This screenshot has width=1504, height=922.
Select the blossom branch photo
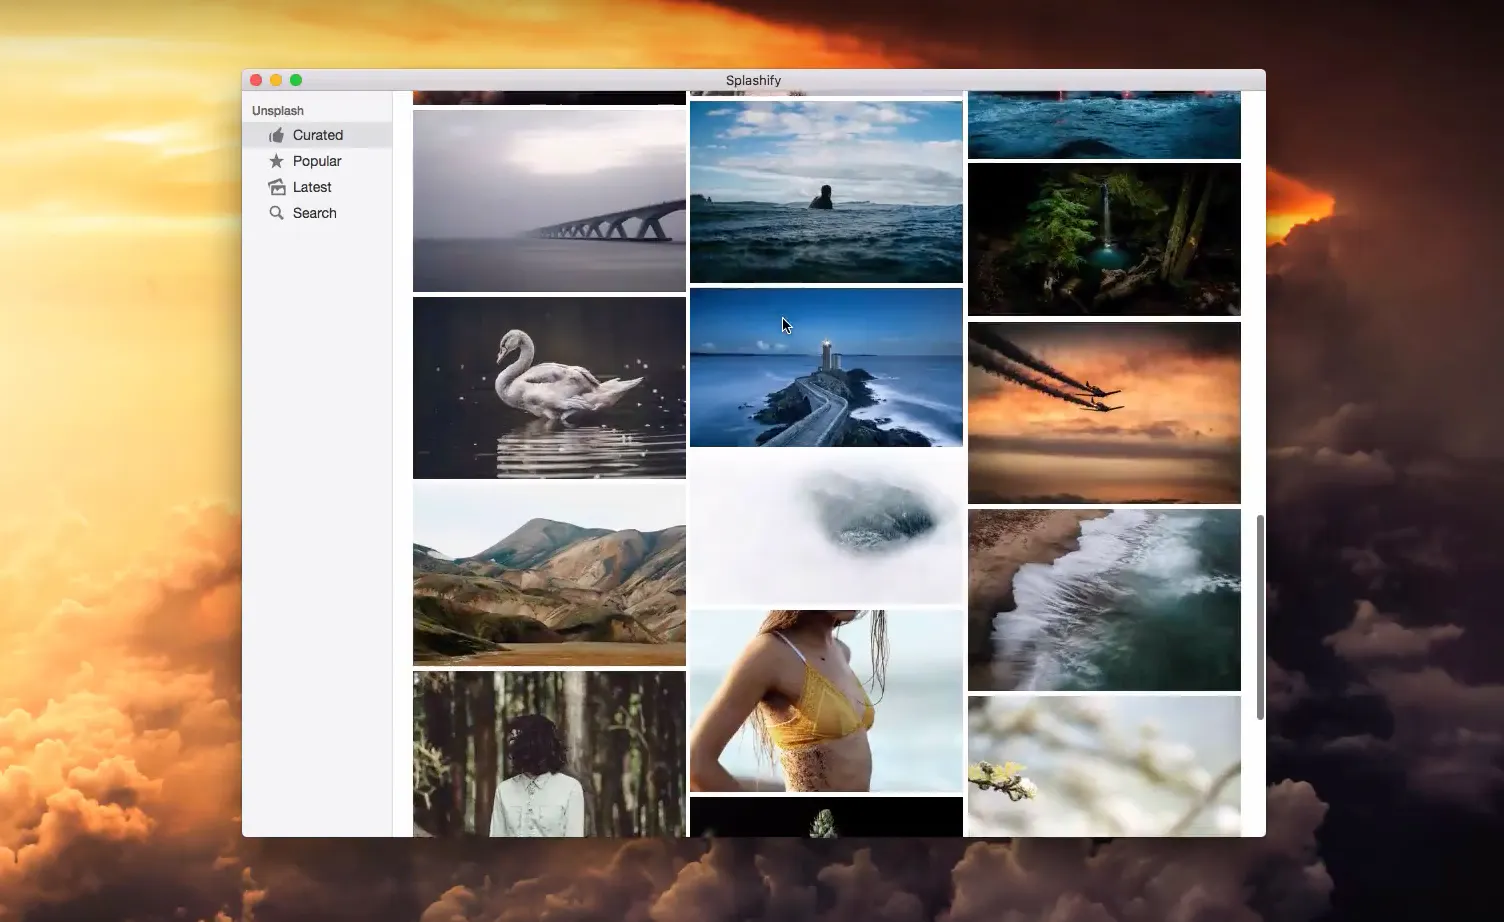coord(1104,766)
